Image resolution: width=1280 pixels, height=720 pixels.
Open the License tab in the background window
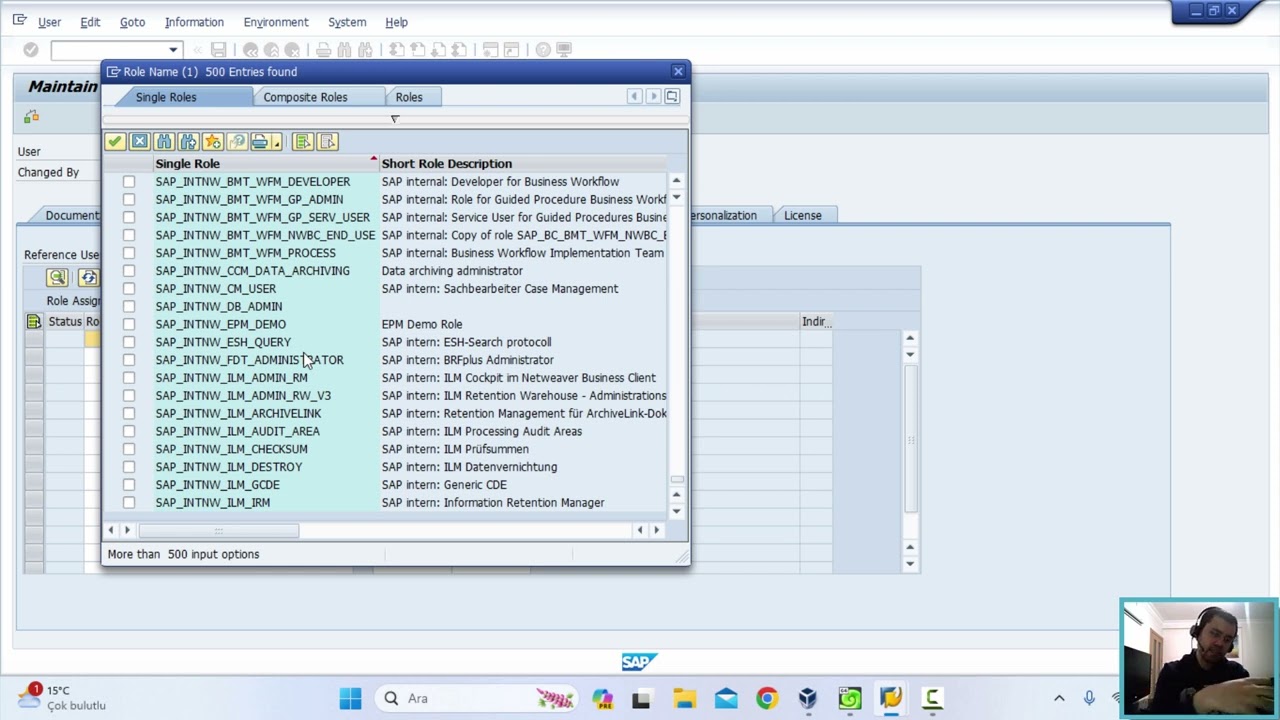802,216
